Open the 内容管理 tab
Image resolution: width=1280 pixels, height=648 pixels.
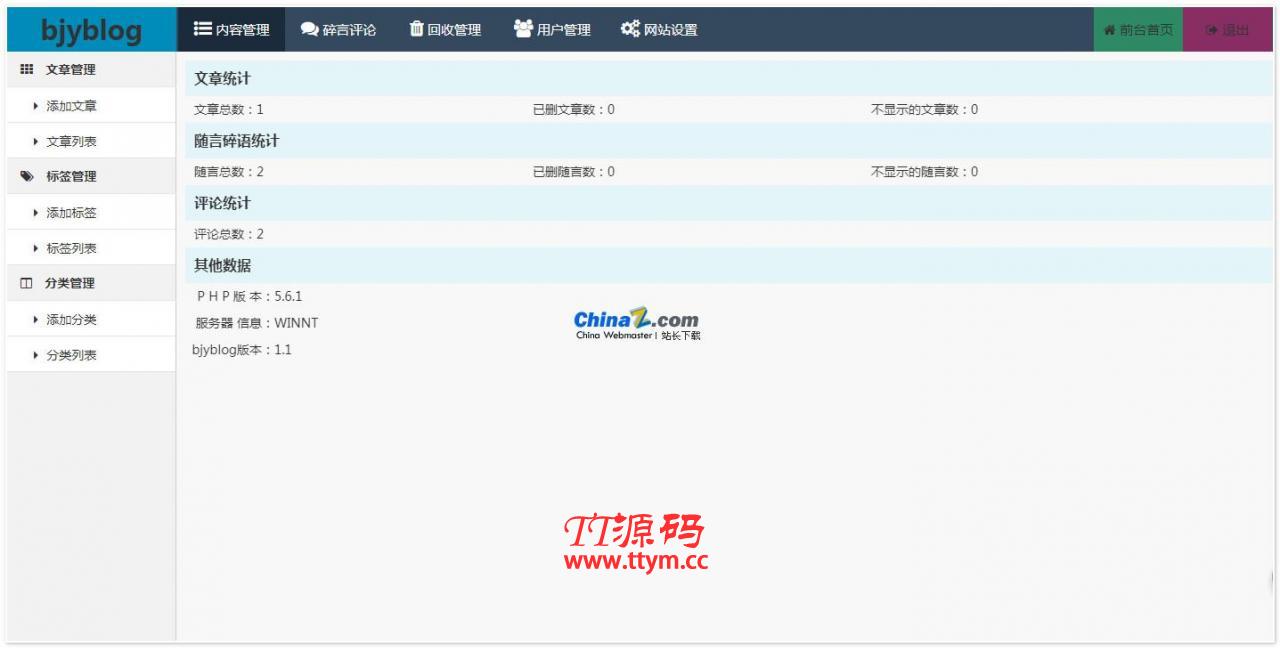point(231,30)
